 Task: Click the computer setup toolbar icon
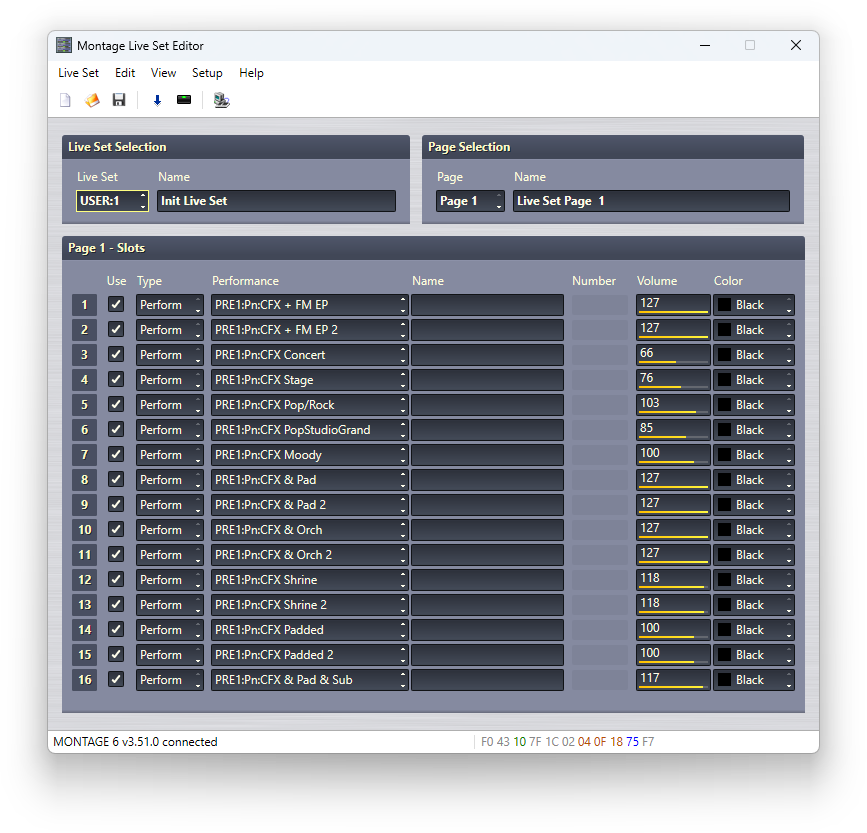pyautogui.click(x=221, y=100)
